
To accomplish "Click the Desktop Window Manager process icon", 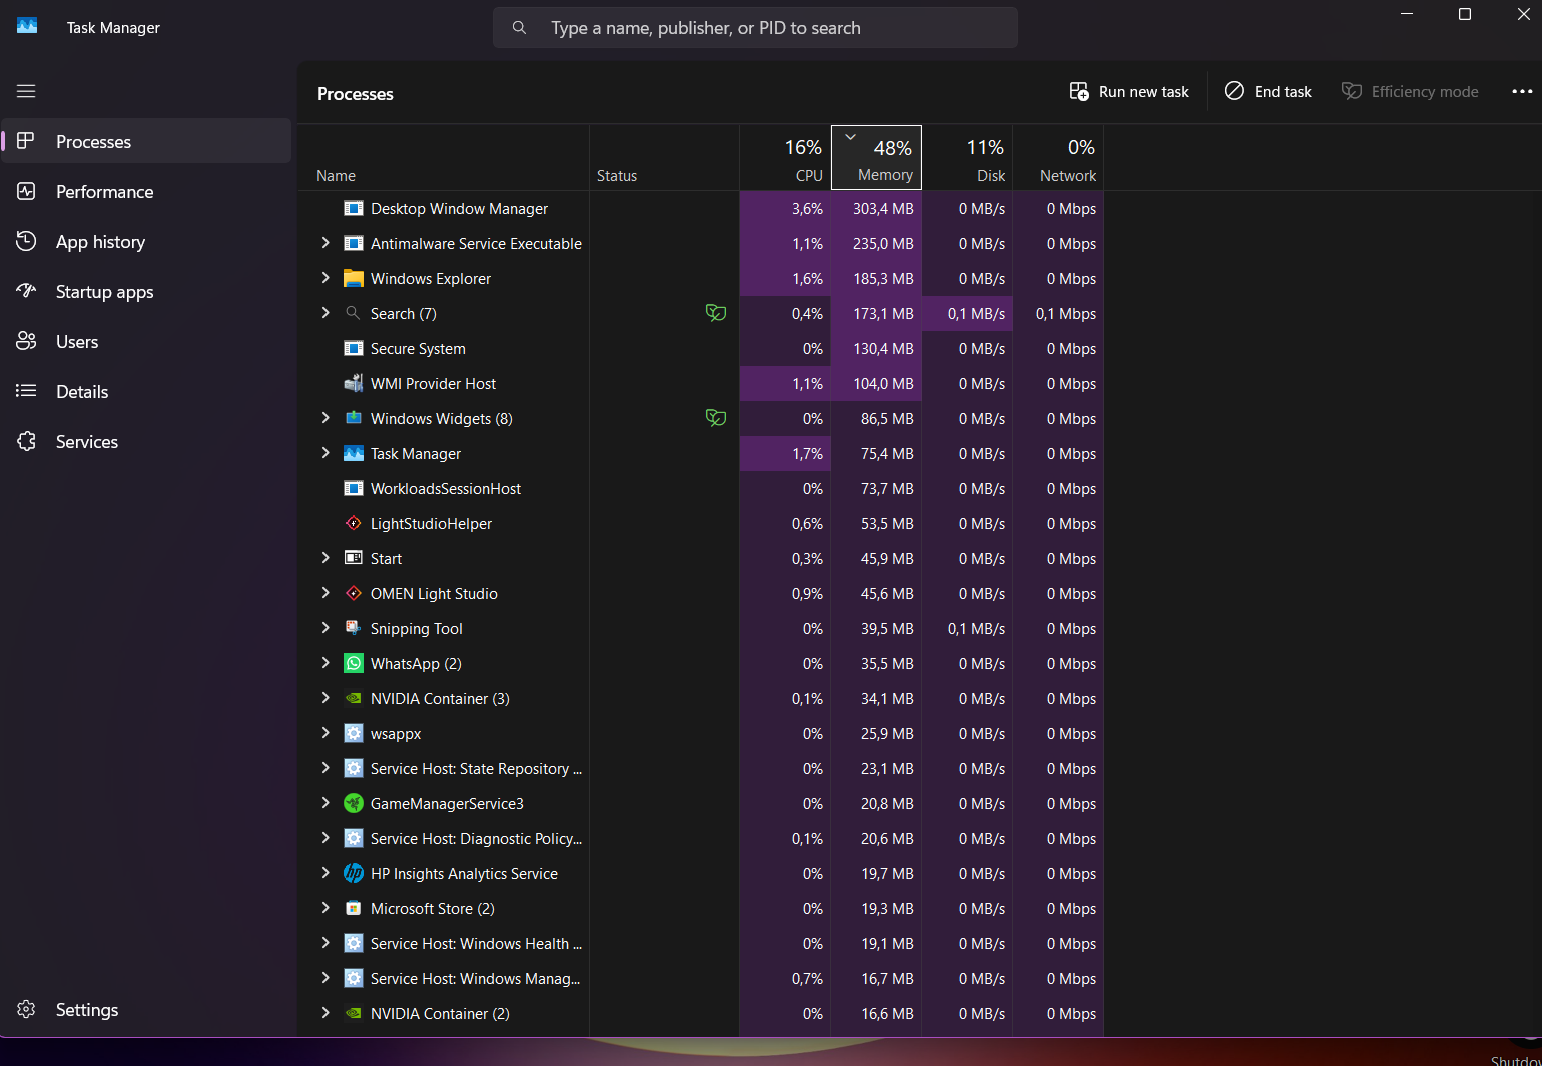I will [x=354, y=208].
